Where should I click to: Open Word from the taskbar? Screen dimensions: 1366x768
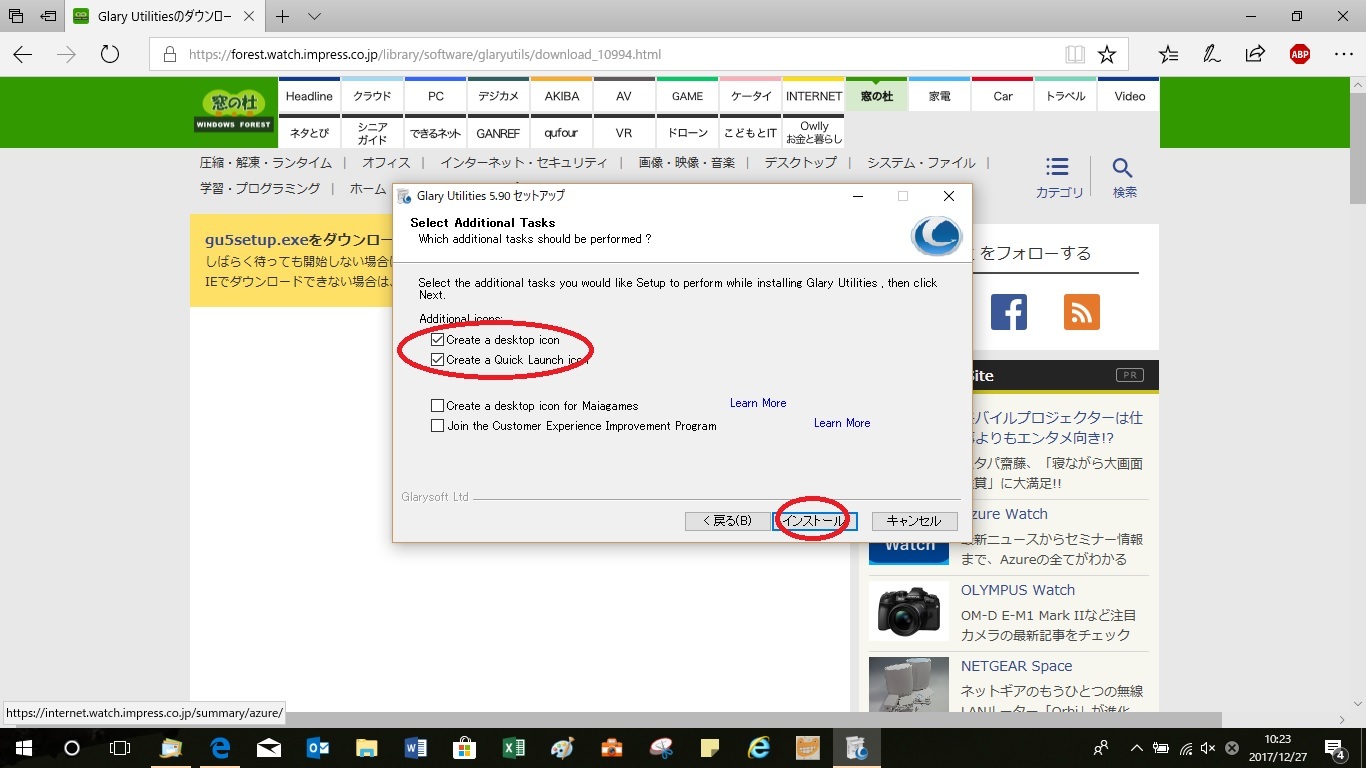(416, 747)
